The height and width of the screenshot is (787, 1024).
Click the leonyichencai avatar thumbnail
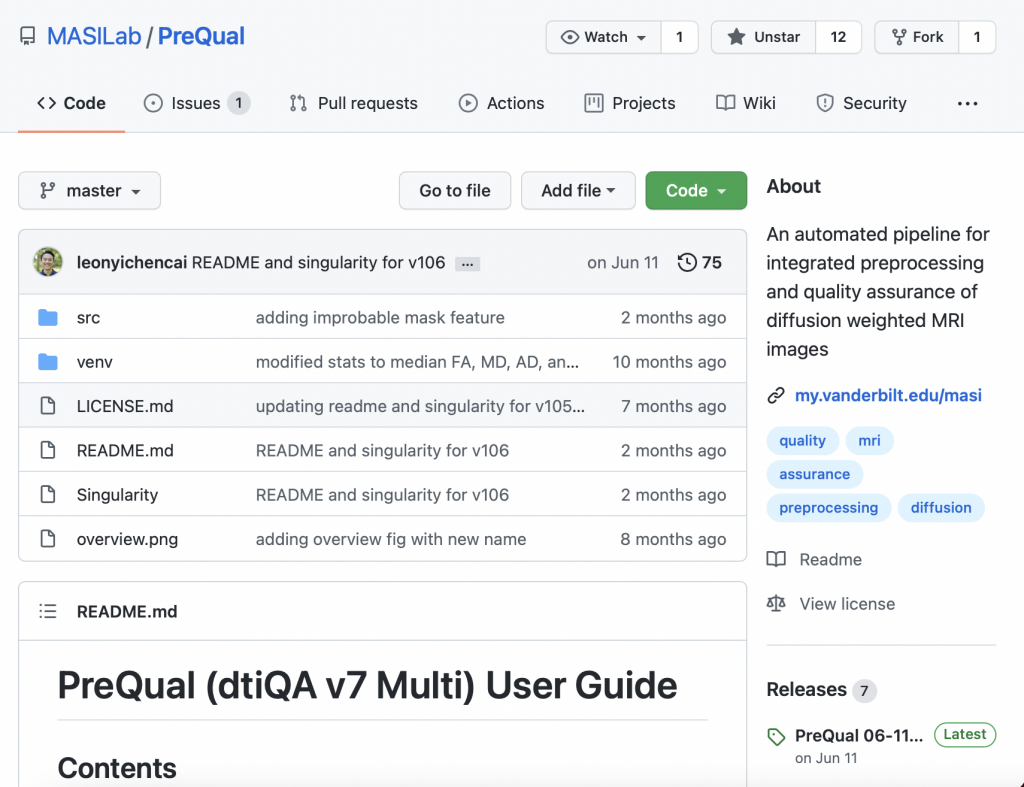click(x=47, y=263)
